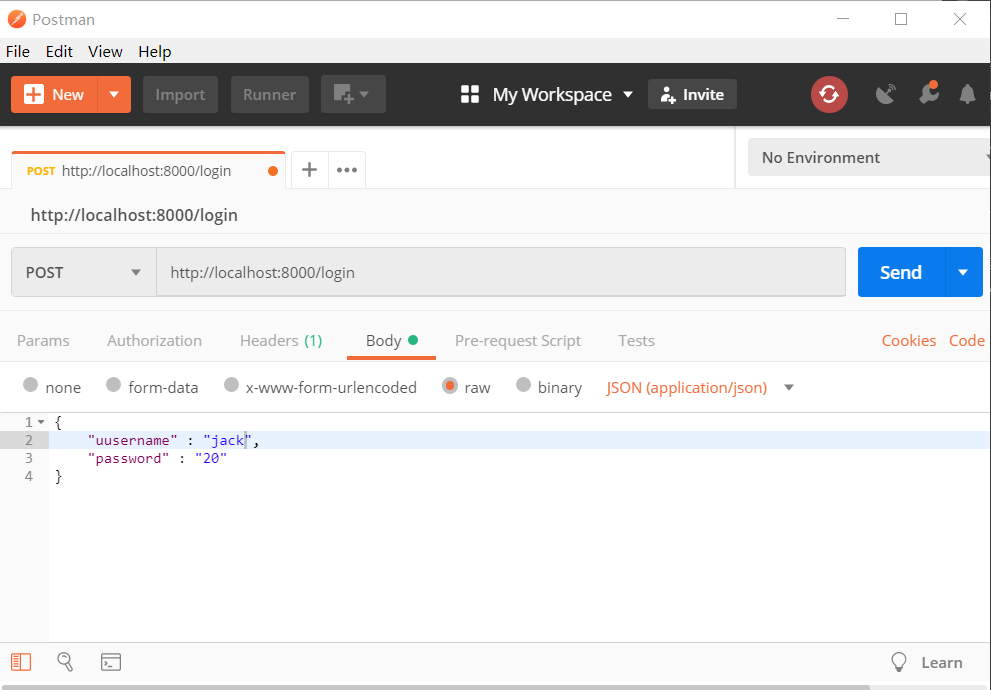This screenshot has height=690, width=991.
Task: Click the "password" key in editor
Action: click(128, 459)
